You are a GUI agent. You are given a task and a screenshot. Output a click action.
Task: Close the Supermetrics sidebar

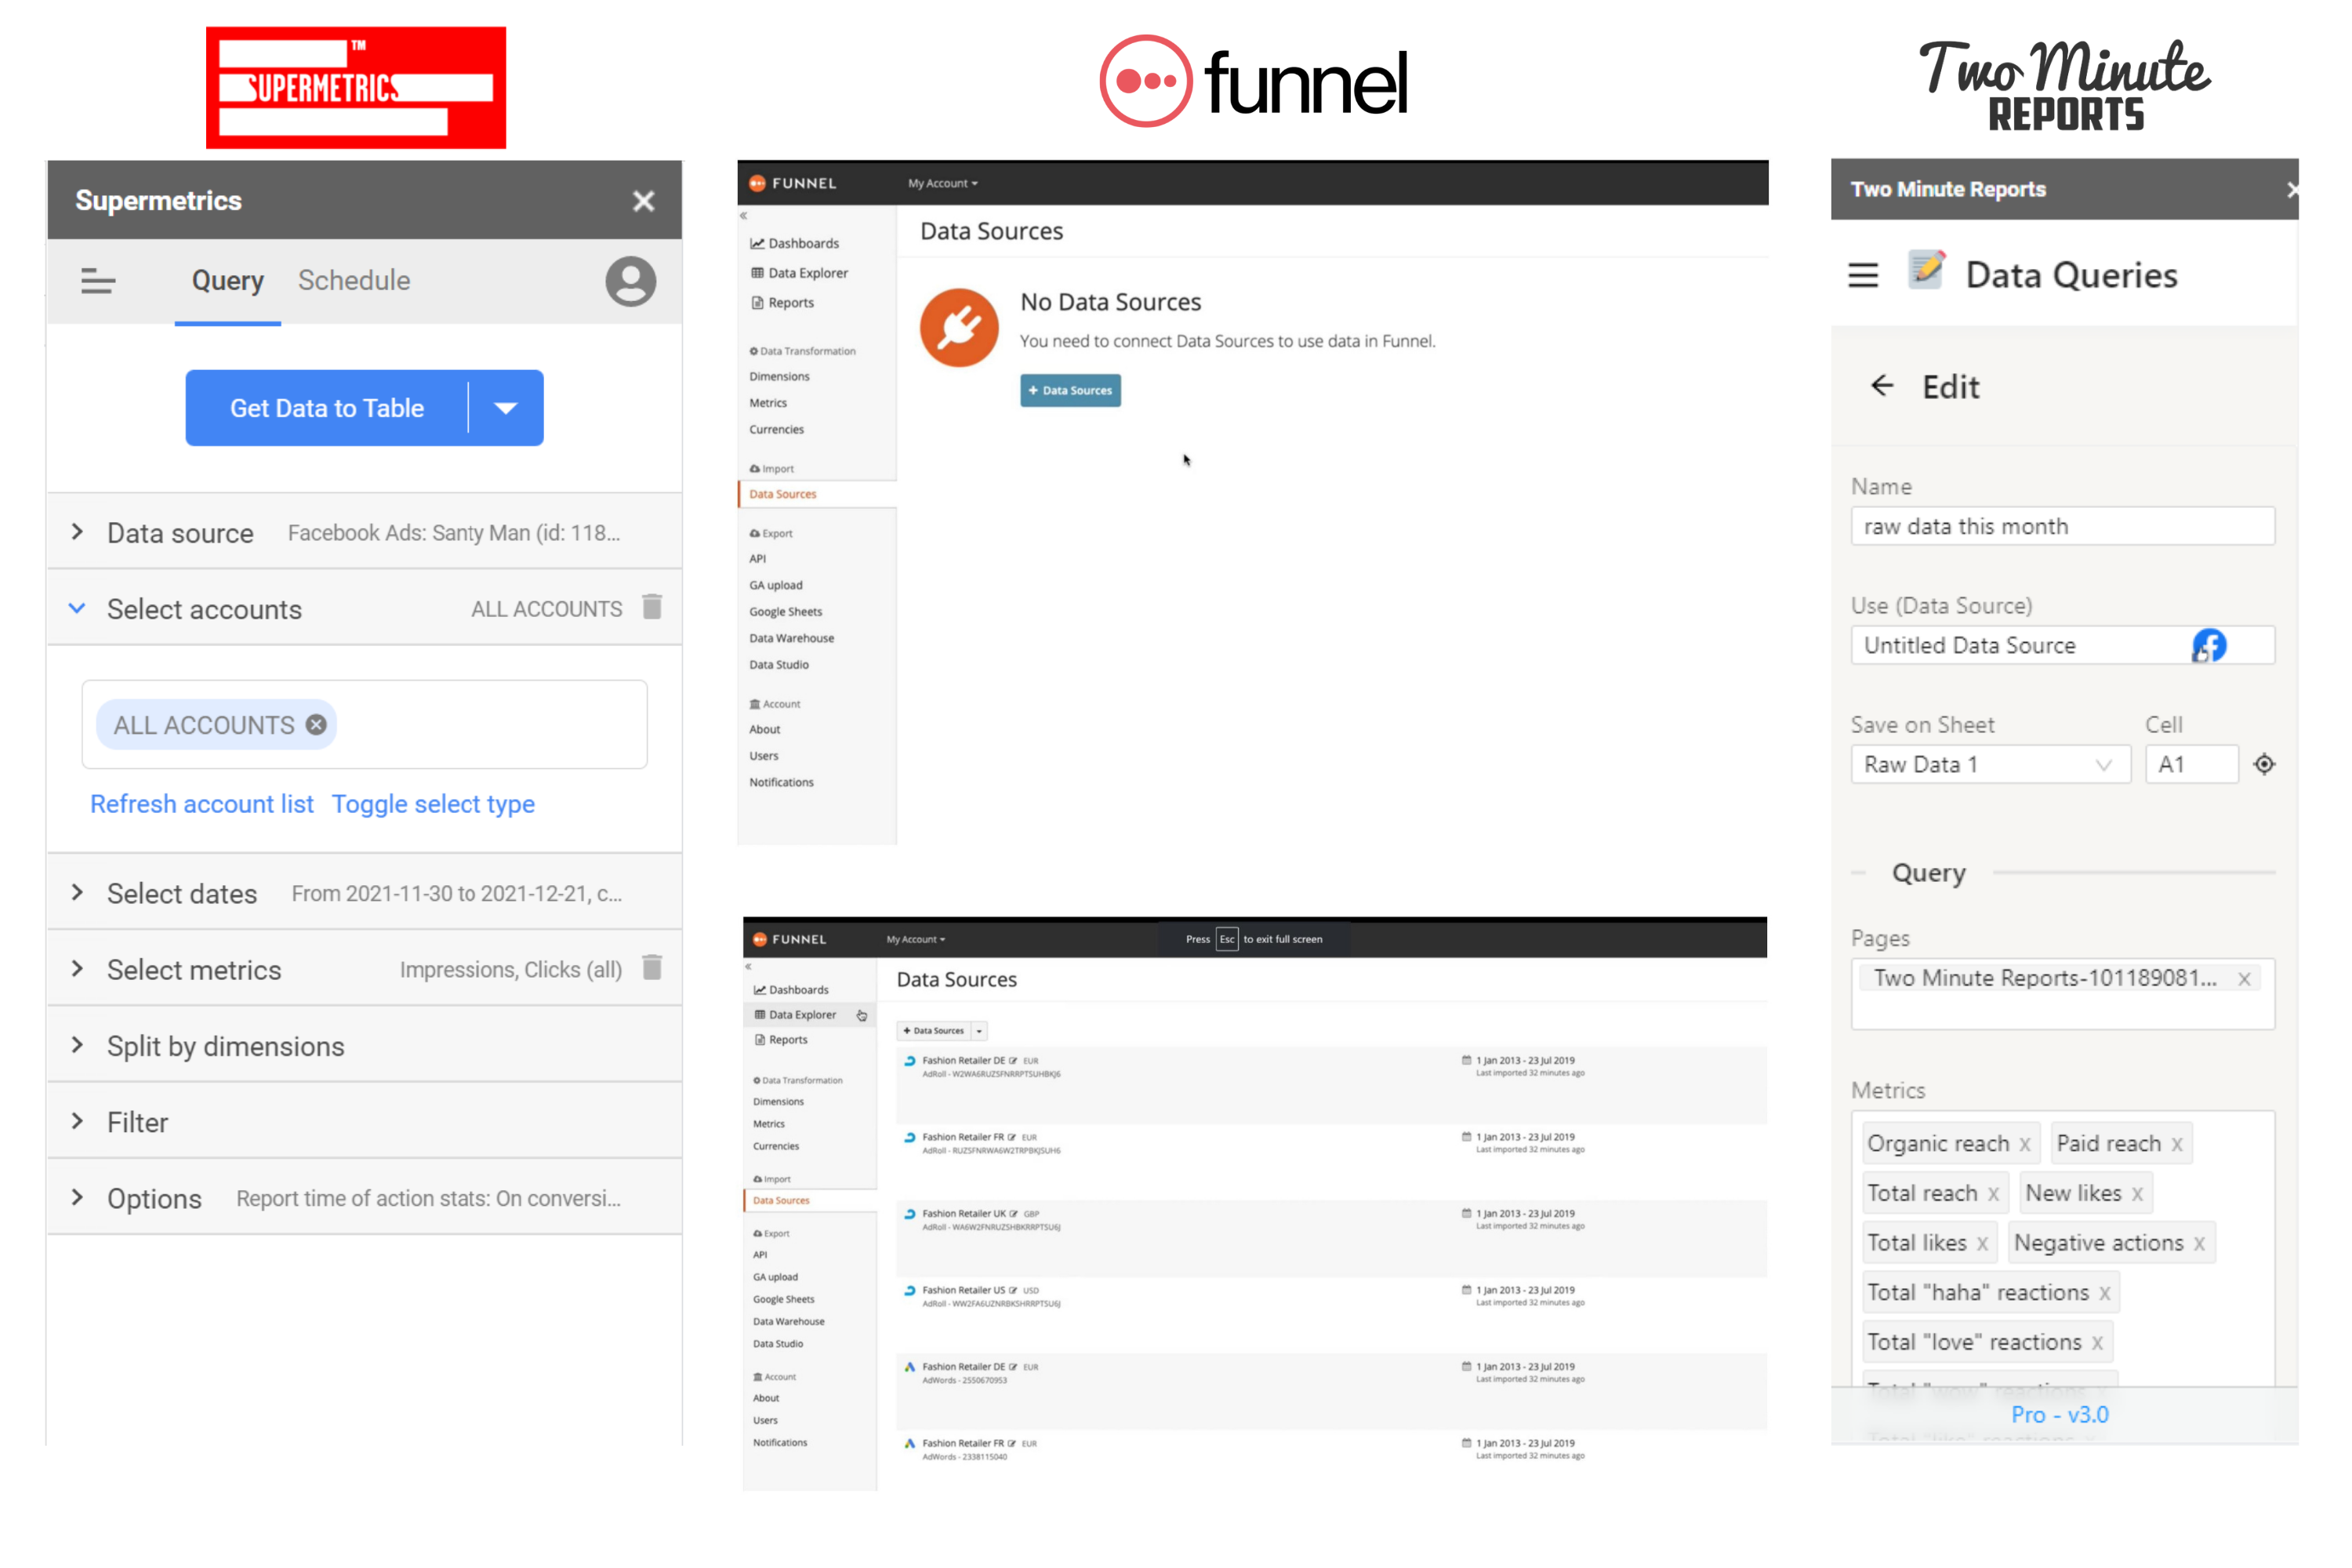643,201
